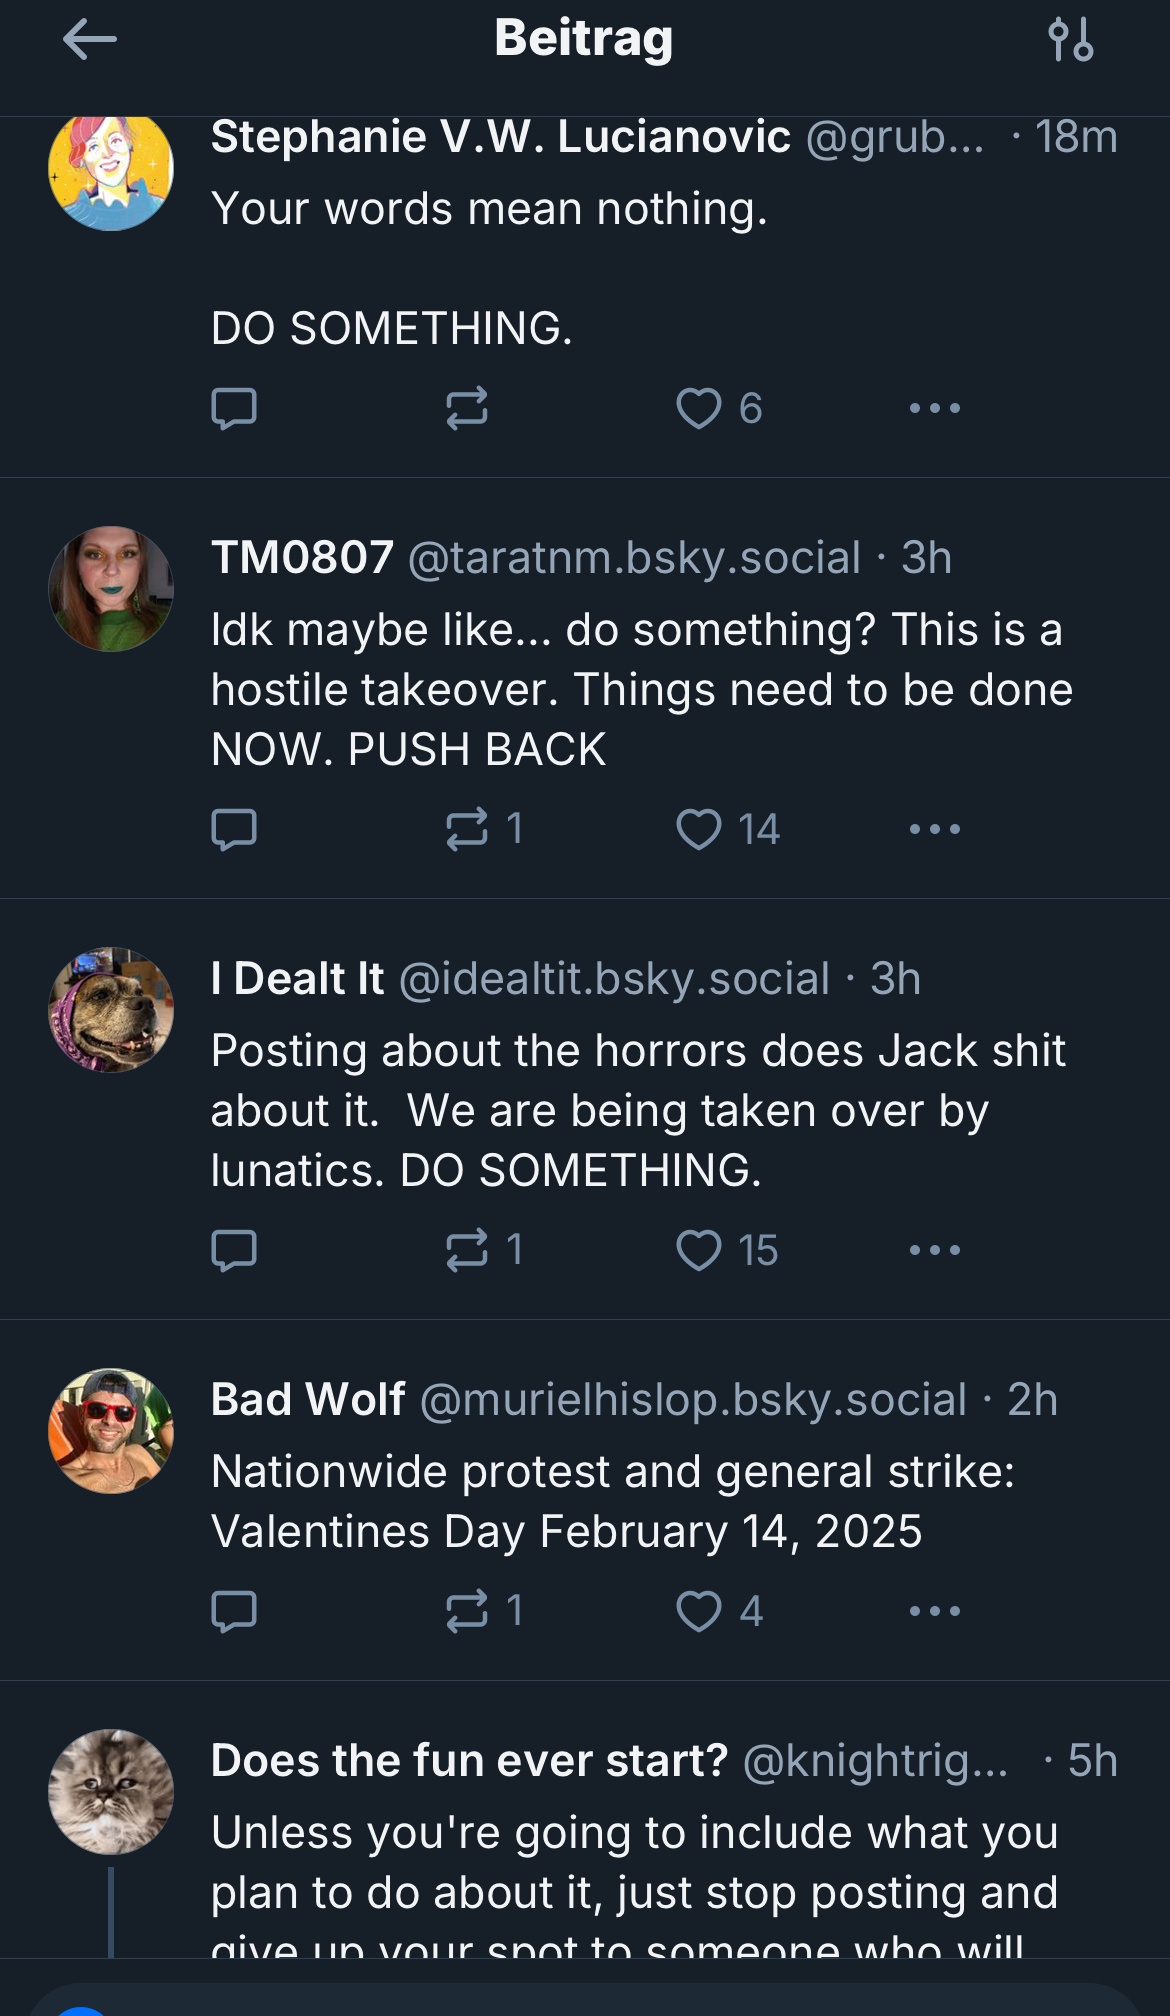Expand more options on I Dealt It post
Image resolution: width=1170 pixels, height=2016 pixels.
click(x=935, y=1250)
